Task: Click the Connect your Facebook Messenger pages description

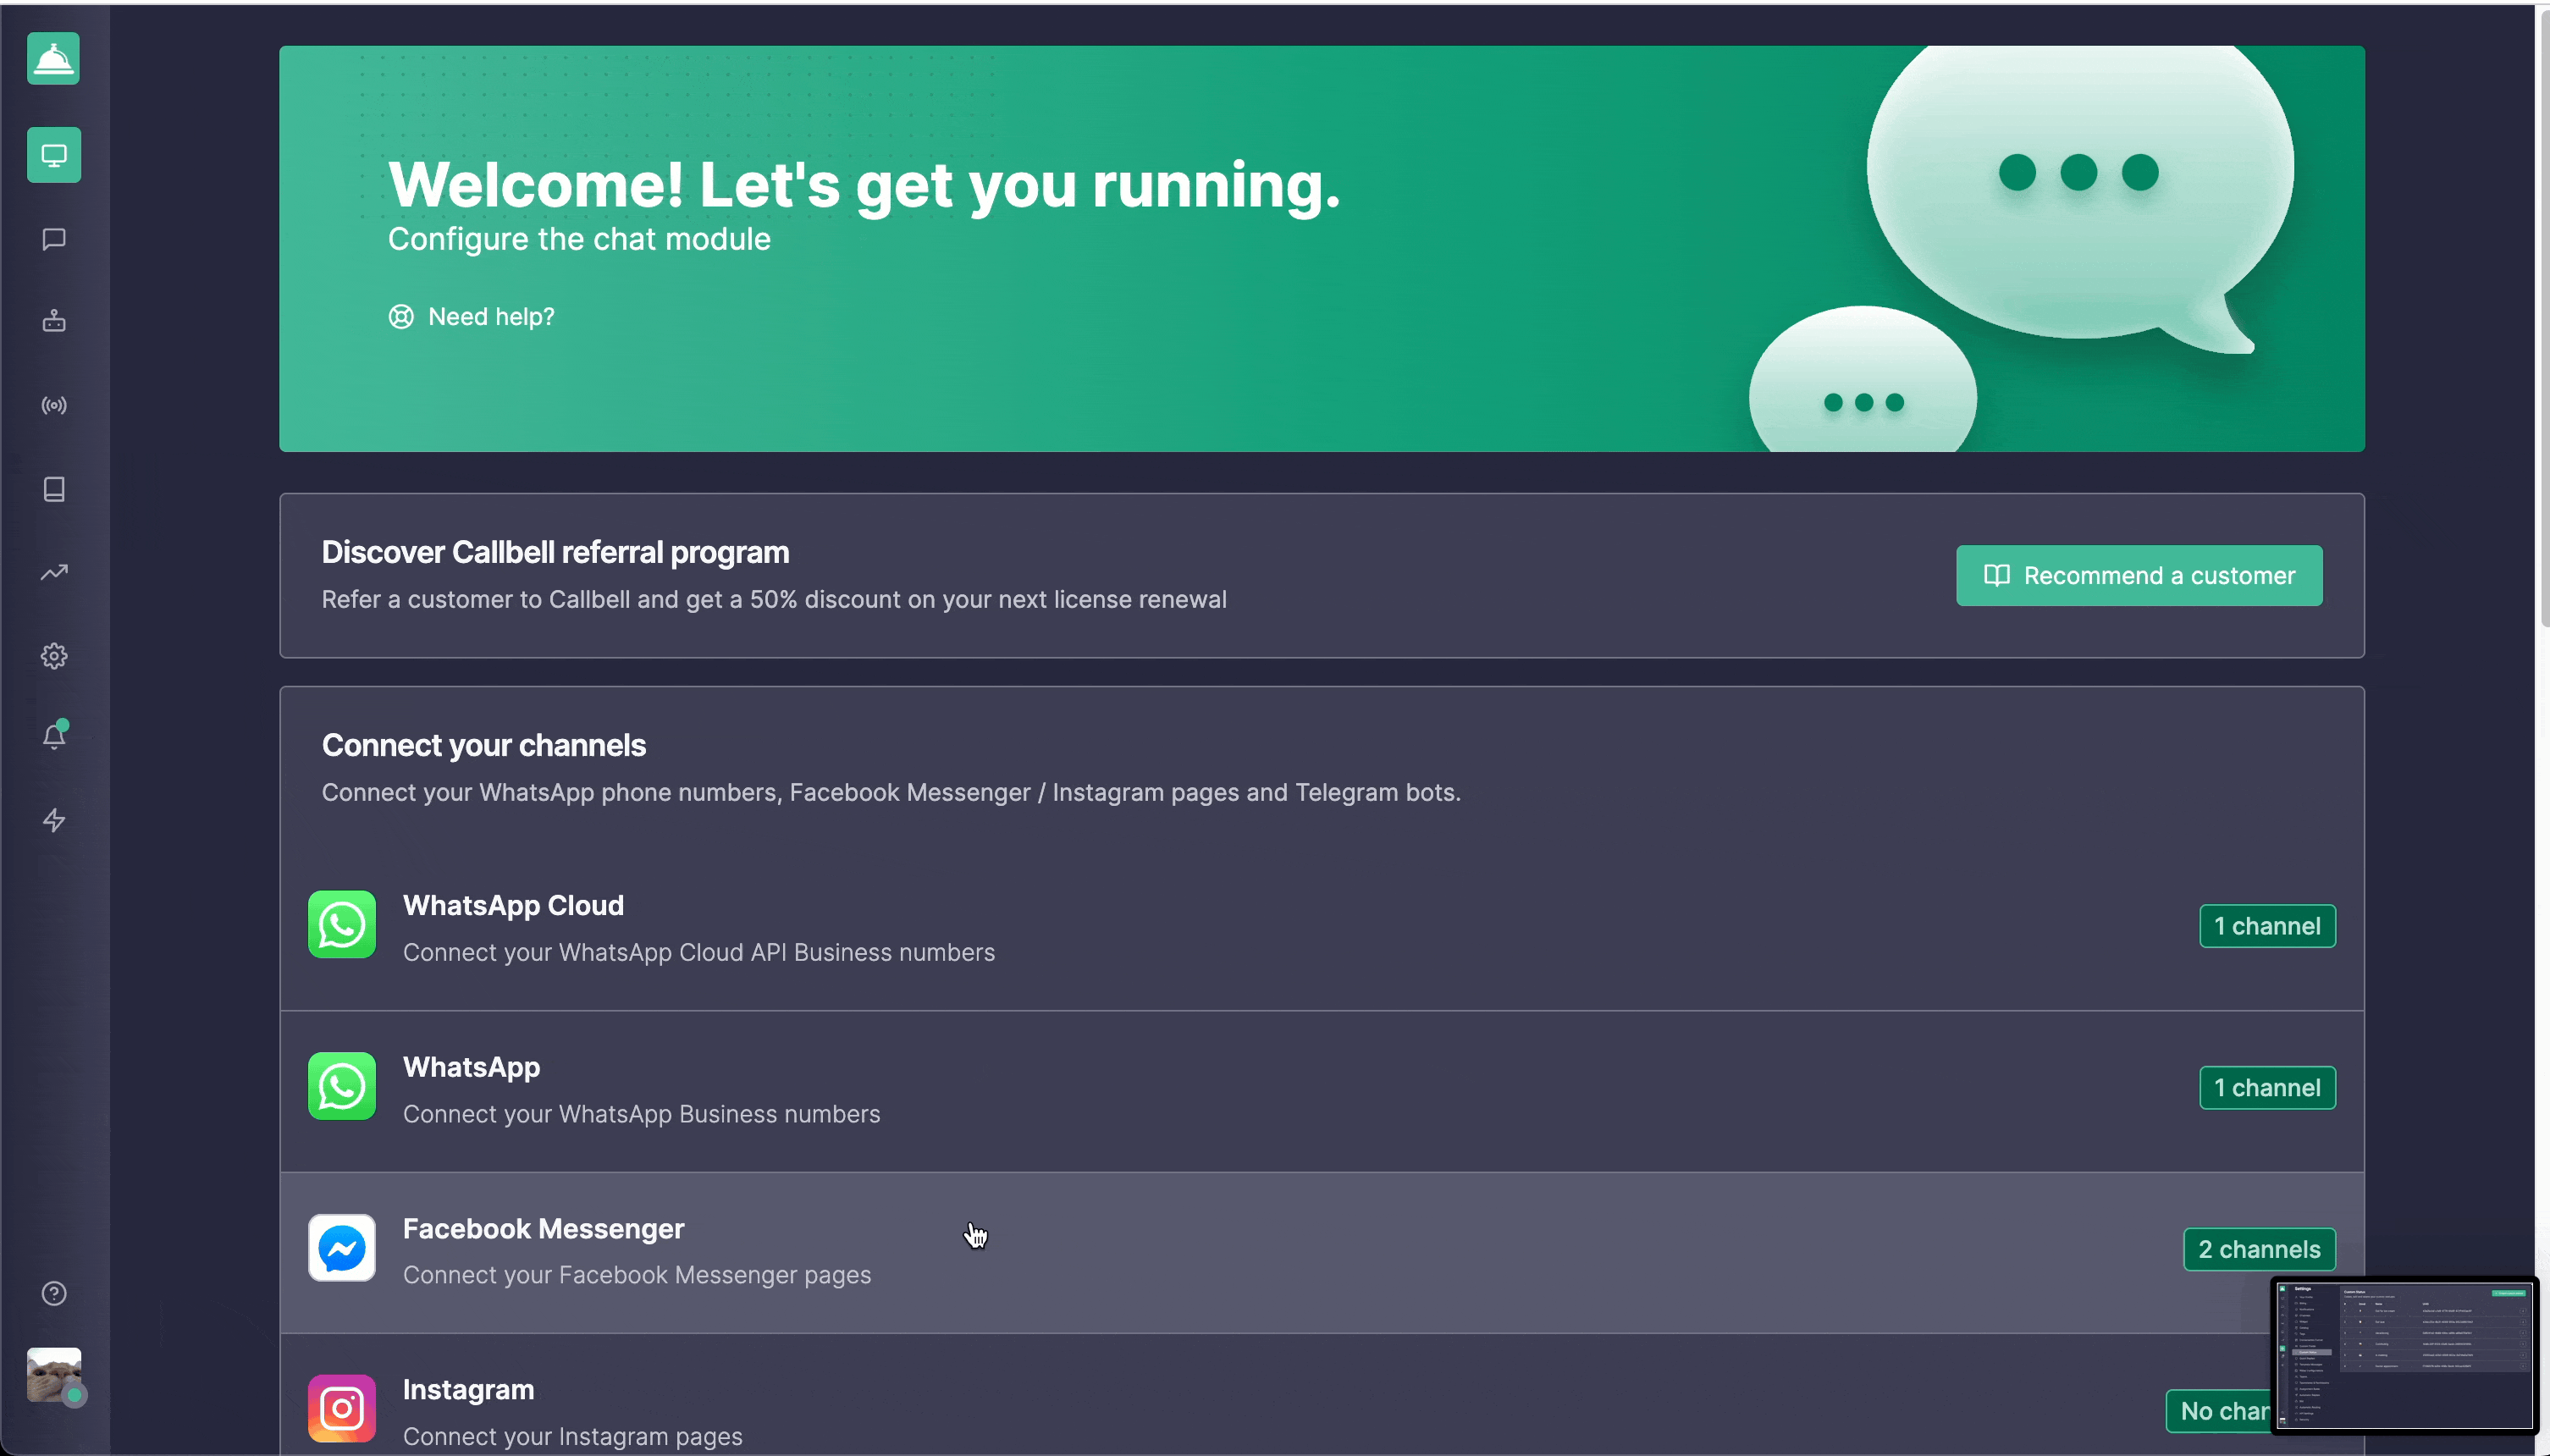Action: [637, 1276]
